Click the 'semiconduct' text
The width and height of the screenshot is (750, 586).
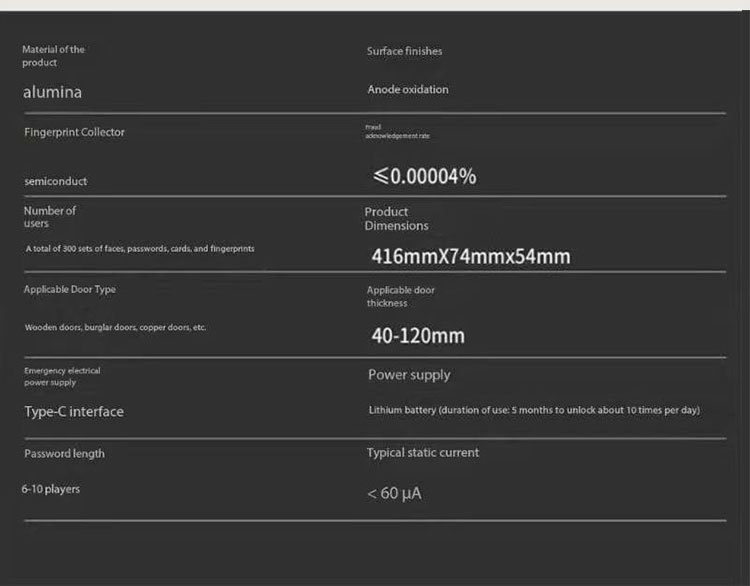tap(56, 181)
